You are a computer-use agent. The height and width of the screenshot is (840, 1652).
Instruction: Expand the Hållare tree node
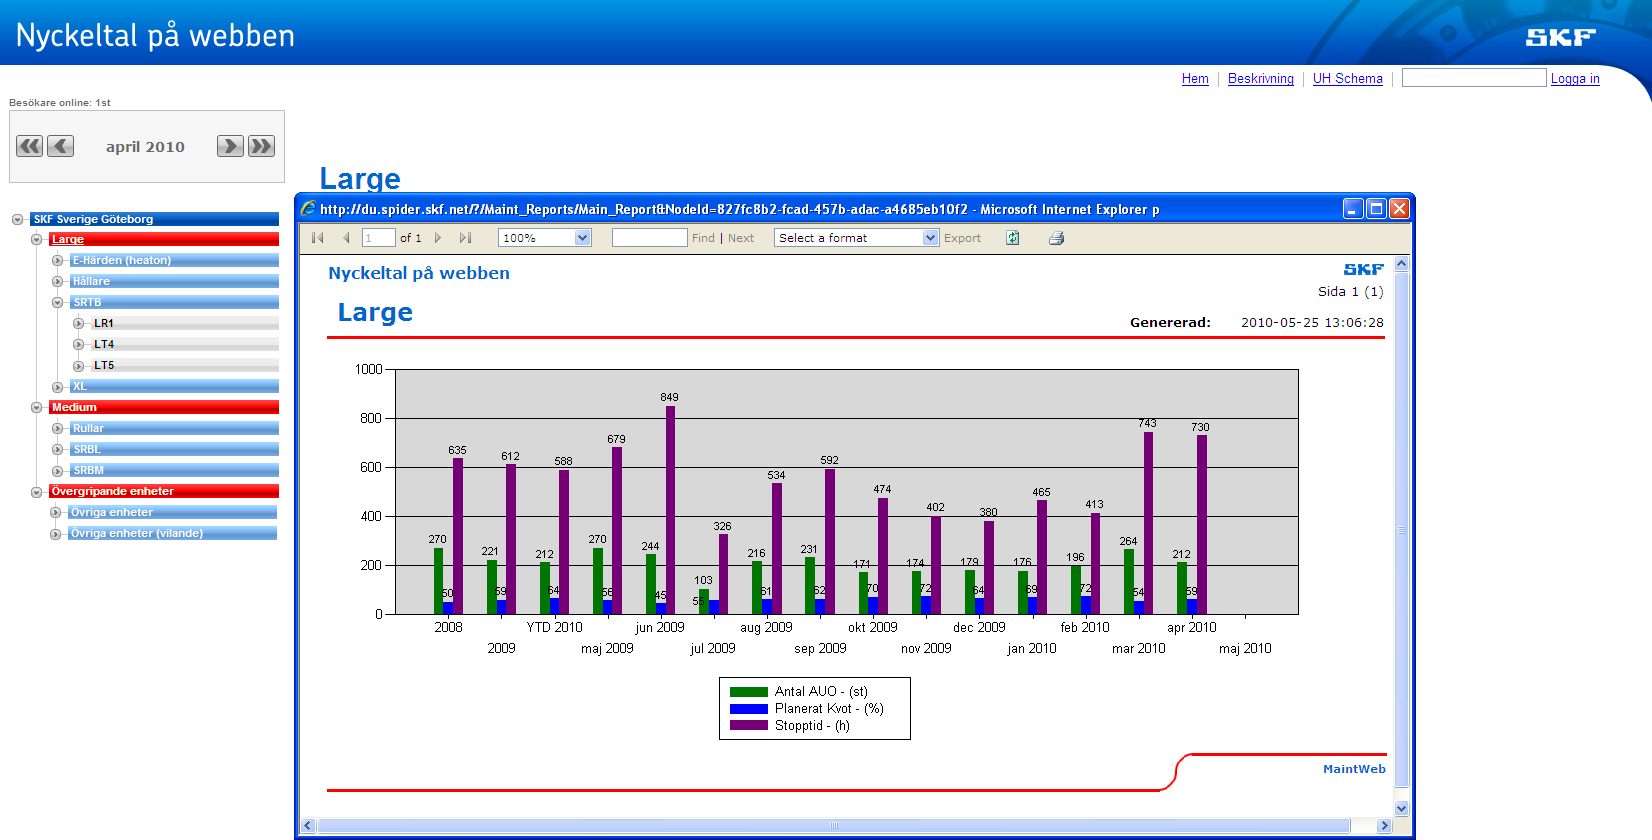click(57, 282)
